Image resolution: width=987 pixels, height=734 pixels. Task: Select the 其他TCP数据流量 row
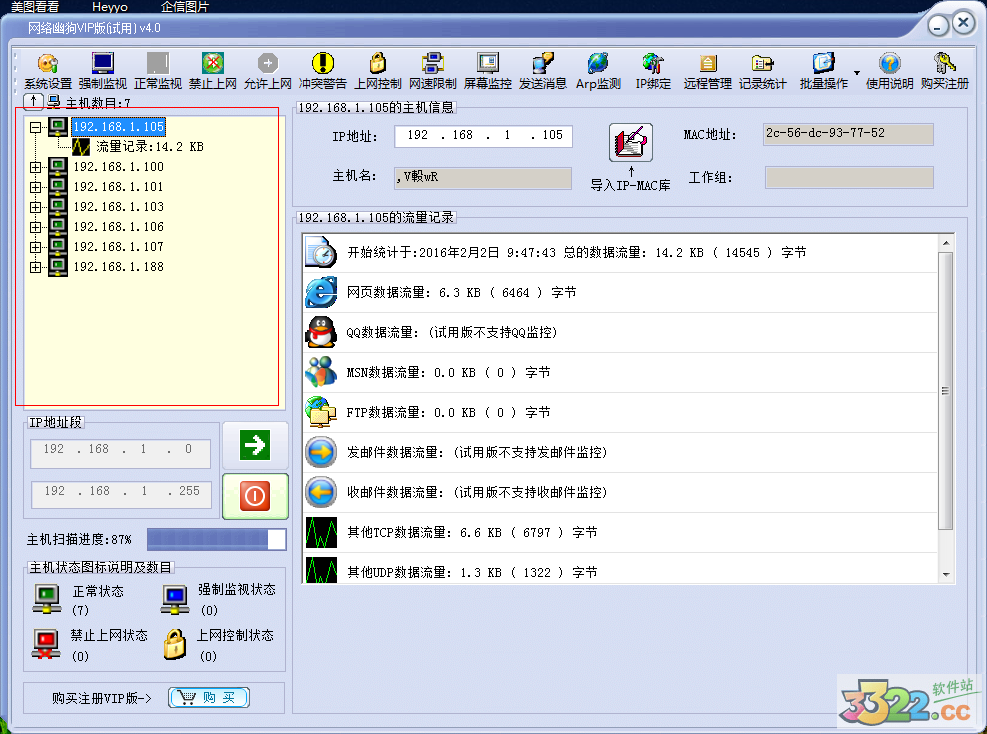621,533
